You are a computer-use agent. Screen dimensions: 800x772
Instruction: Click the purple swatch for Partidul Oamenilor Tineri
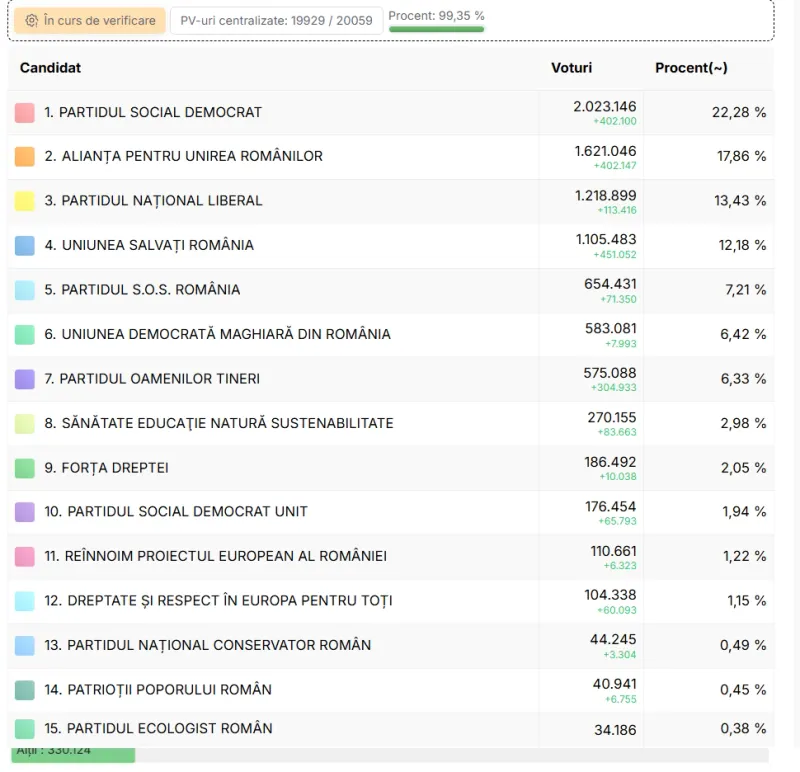click(x=24, y=379)
